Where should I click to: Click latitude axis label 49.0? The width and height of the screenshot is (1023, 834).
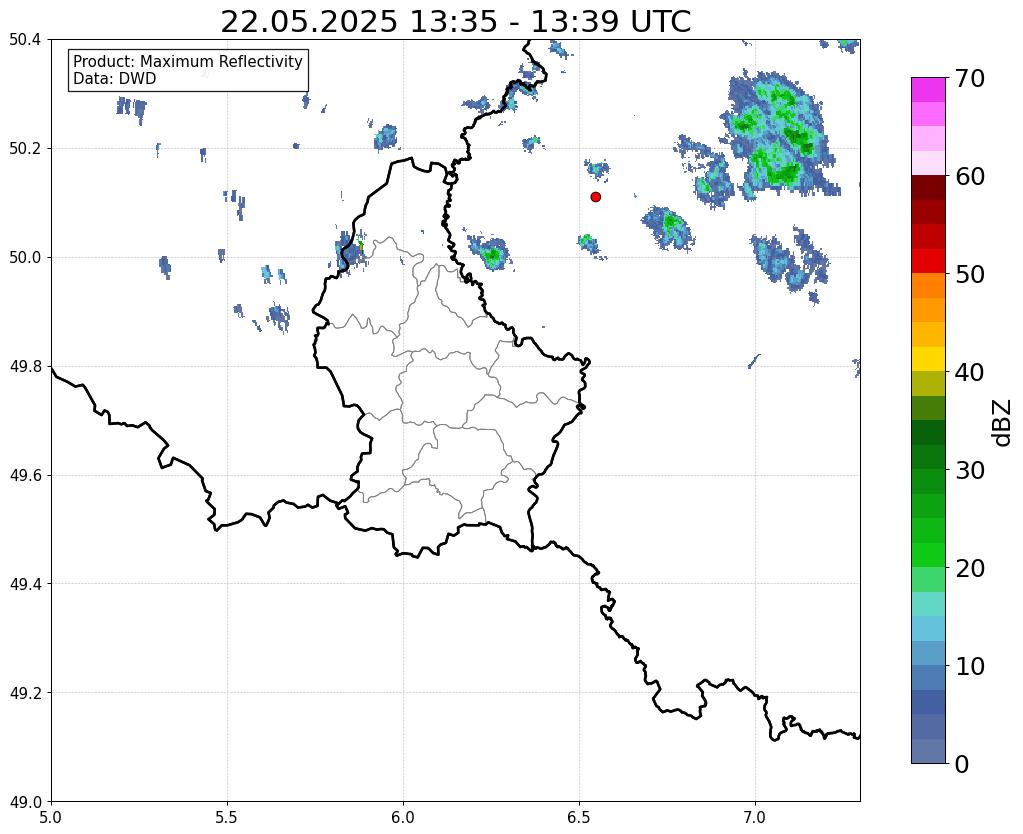[25, 802]
